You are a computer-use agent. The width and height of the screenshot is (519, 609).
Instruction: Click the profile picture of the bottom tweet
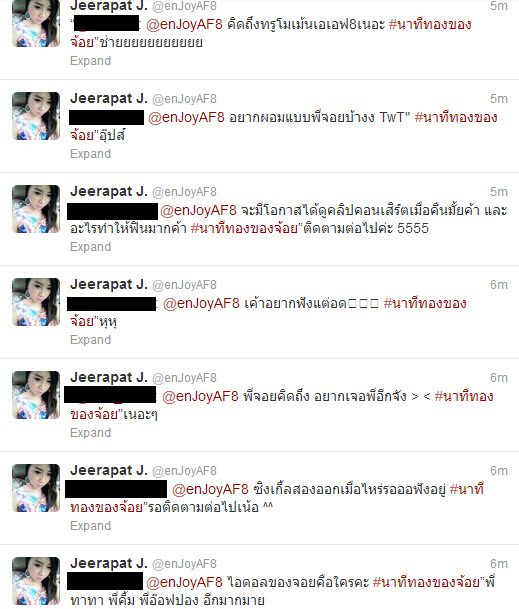(36, 581)
